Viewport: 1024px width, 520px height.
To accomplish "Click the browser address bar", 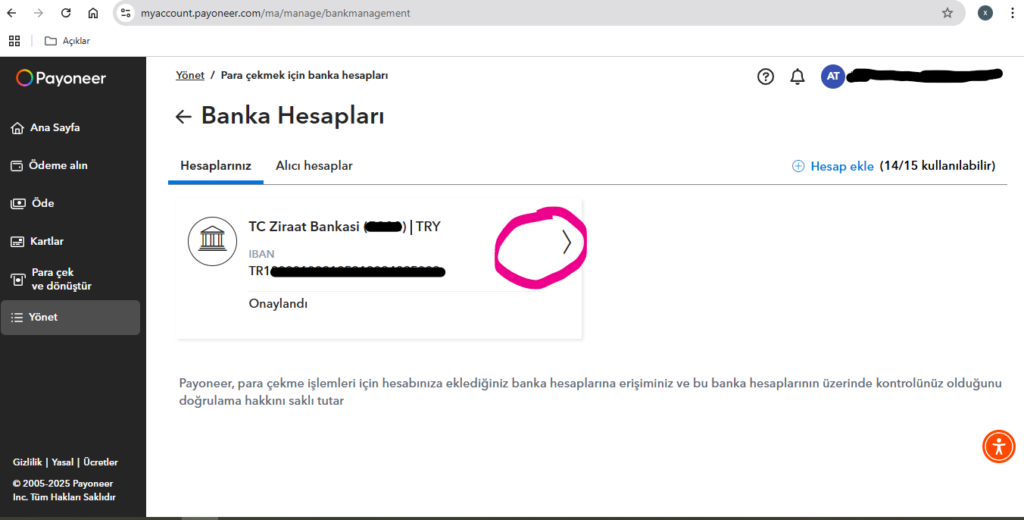I will click(536, 13).
